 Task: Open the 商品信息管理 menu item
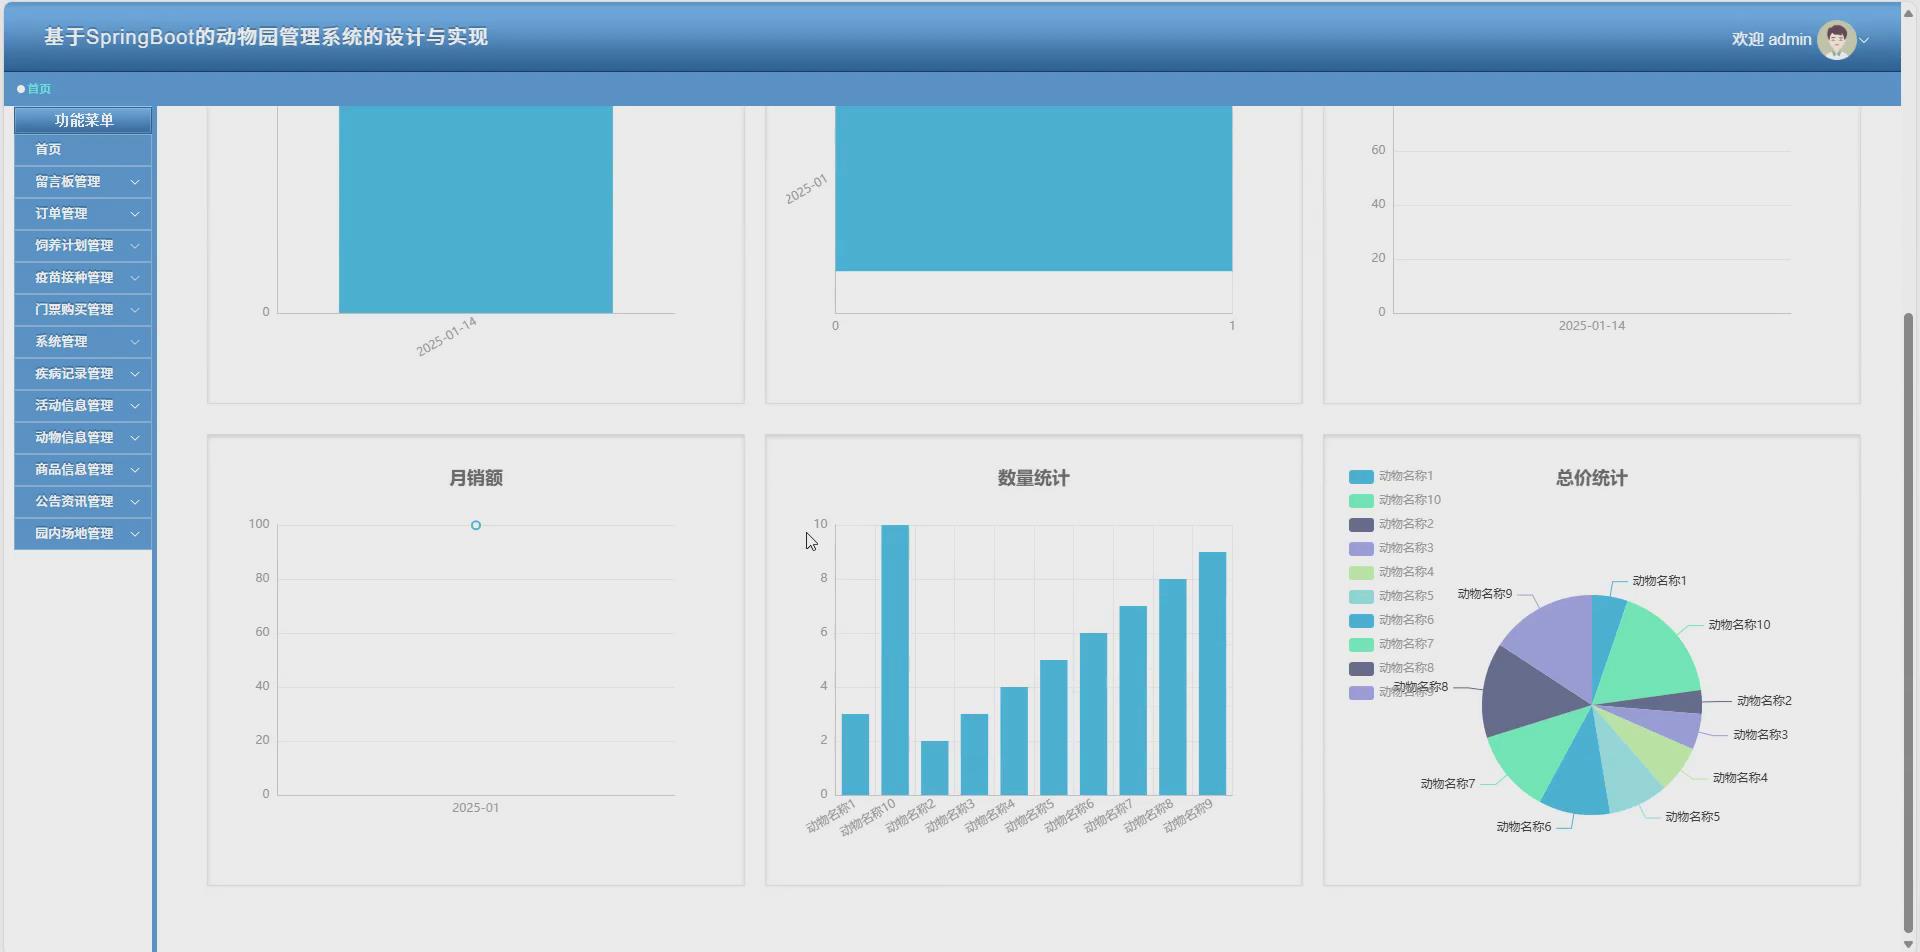click(83, 469)
